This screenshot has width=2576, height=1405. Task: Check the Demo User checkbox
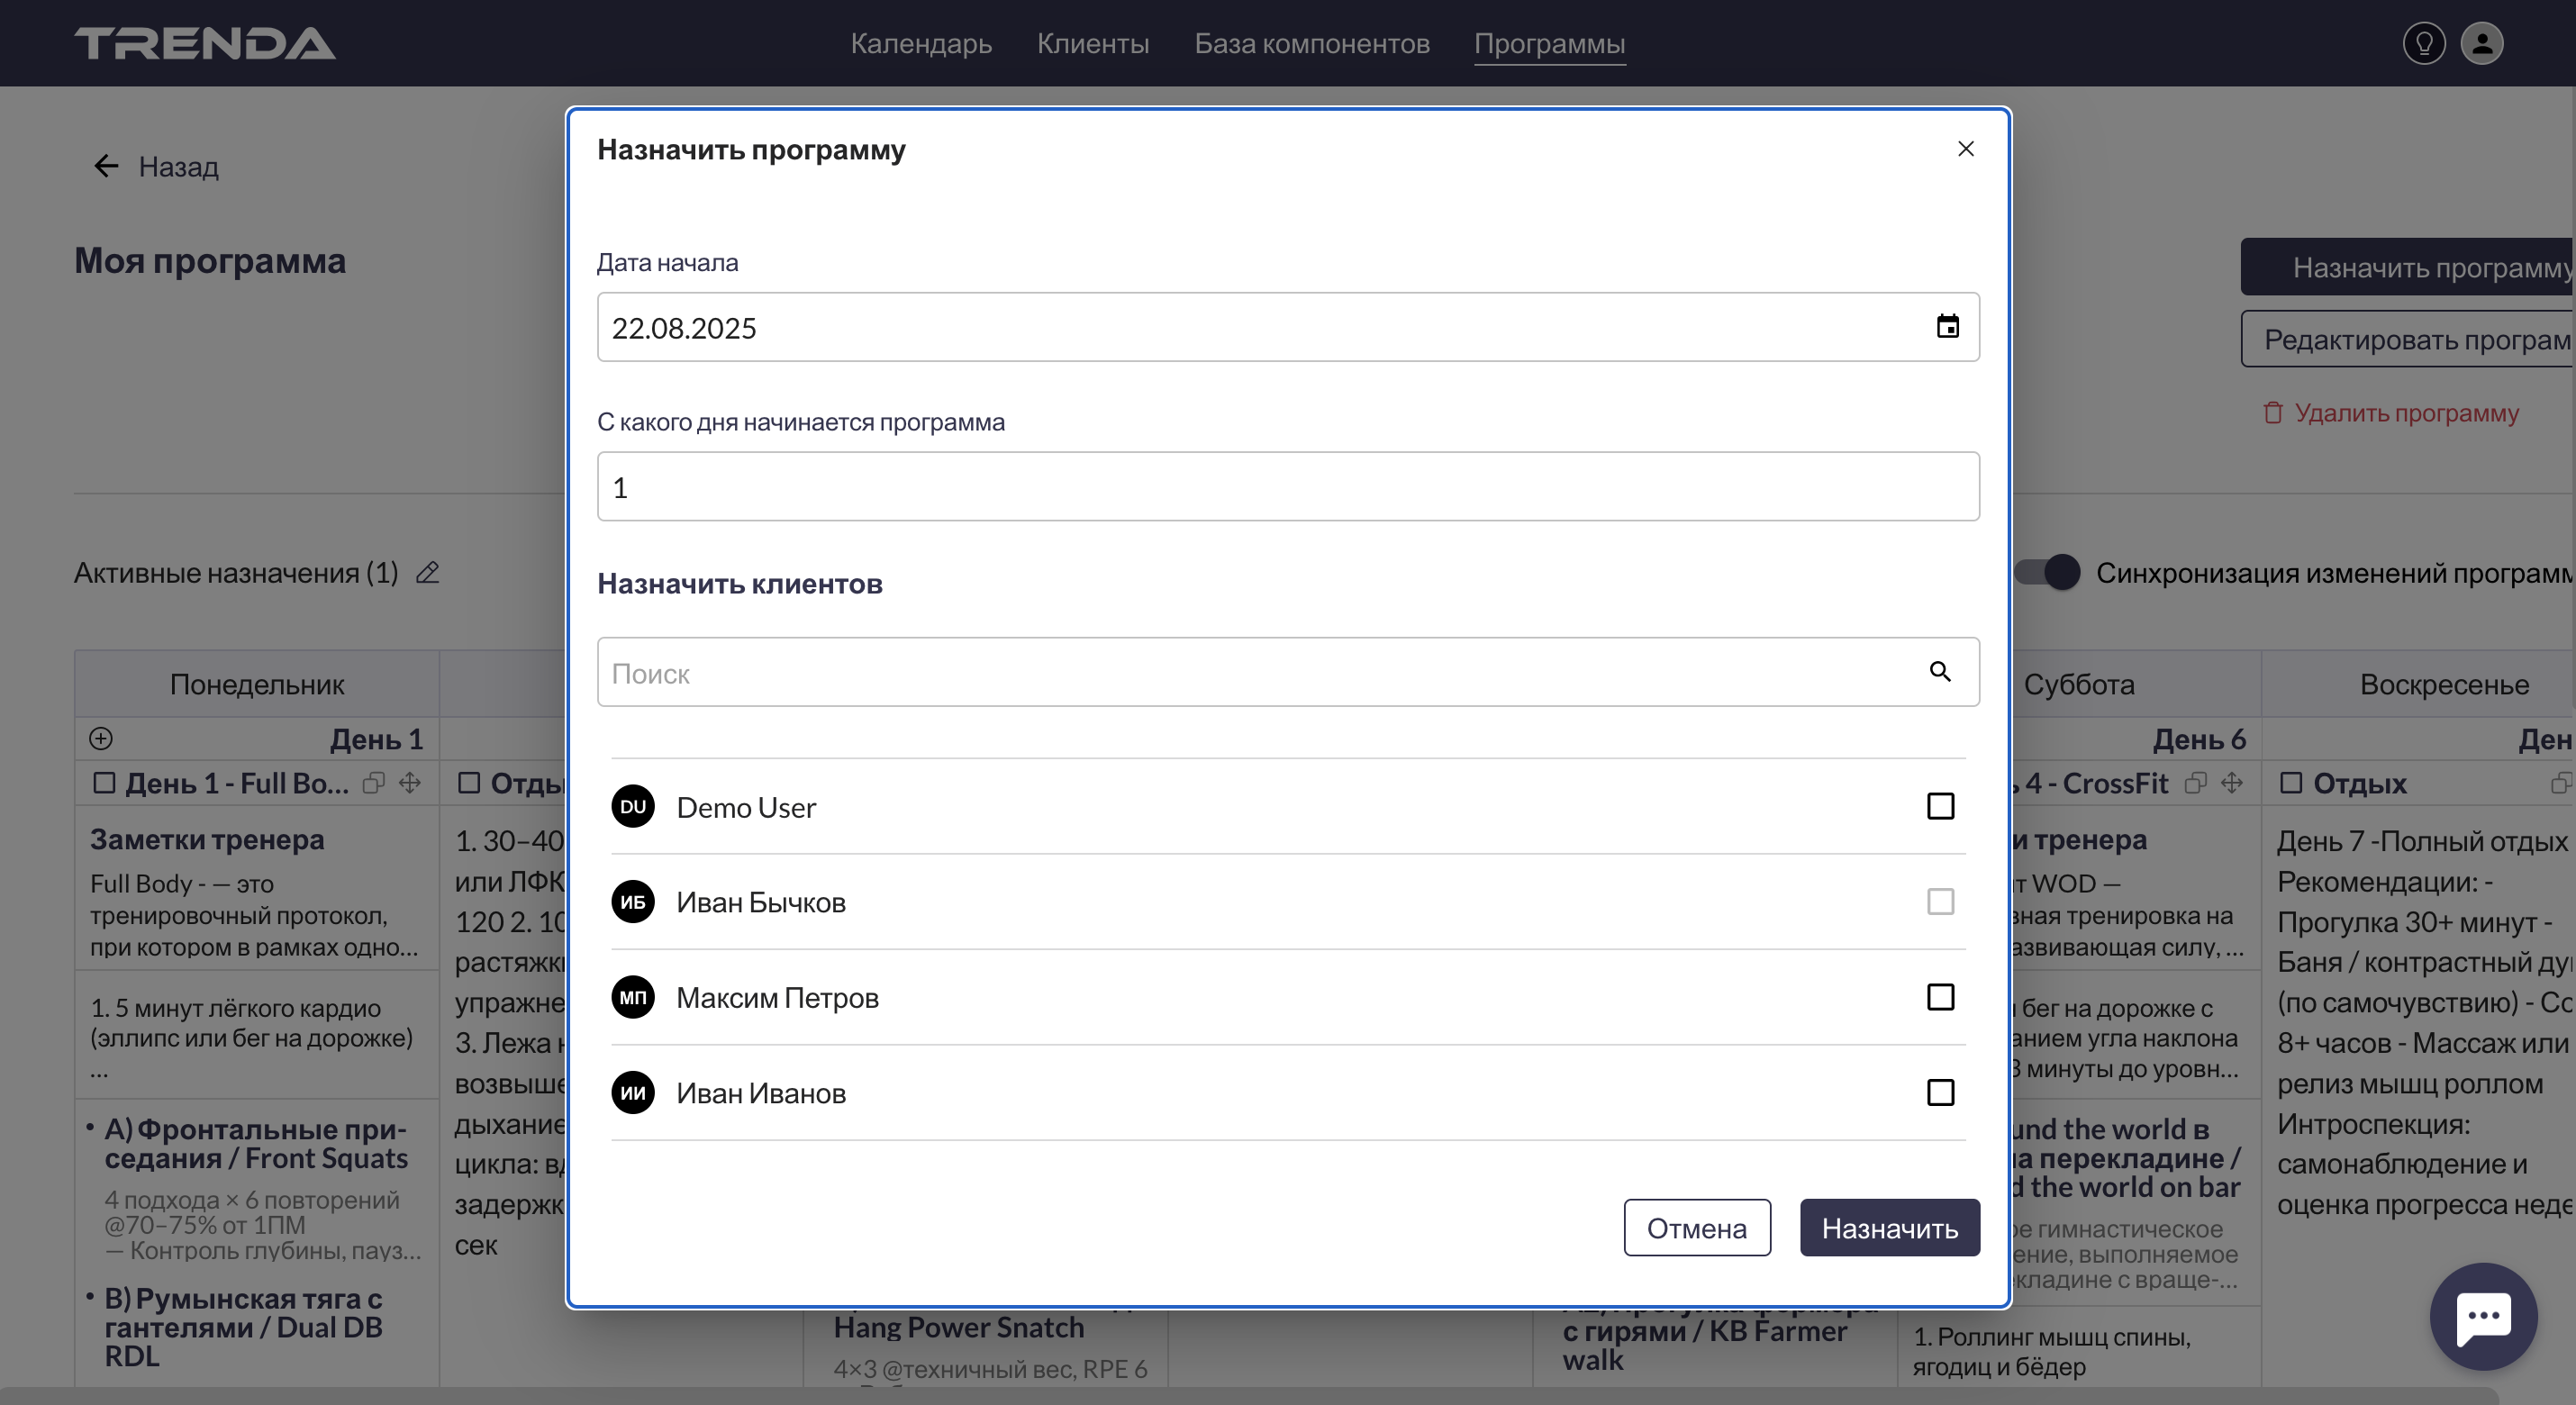(x=1940, y=806)
